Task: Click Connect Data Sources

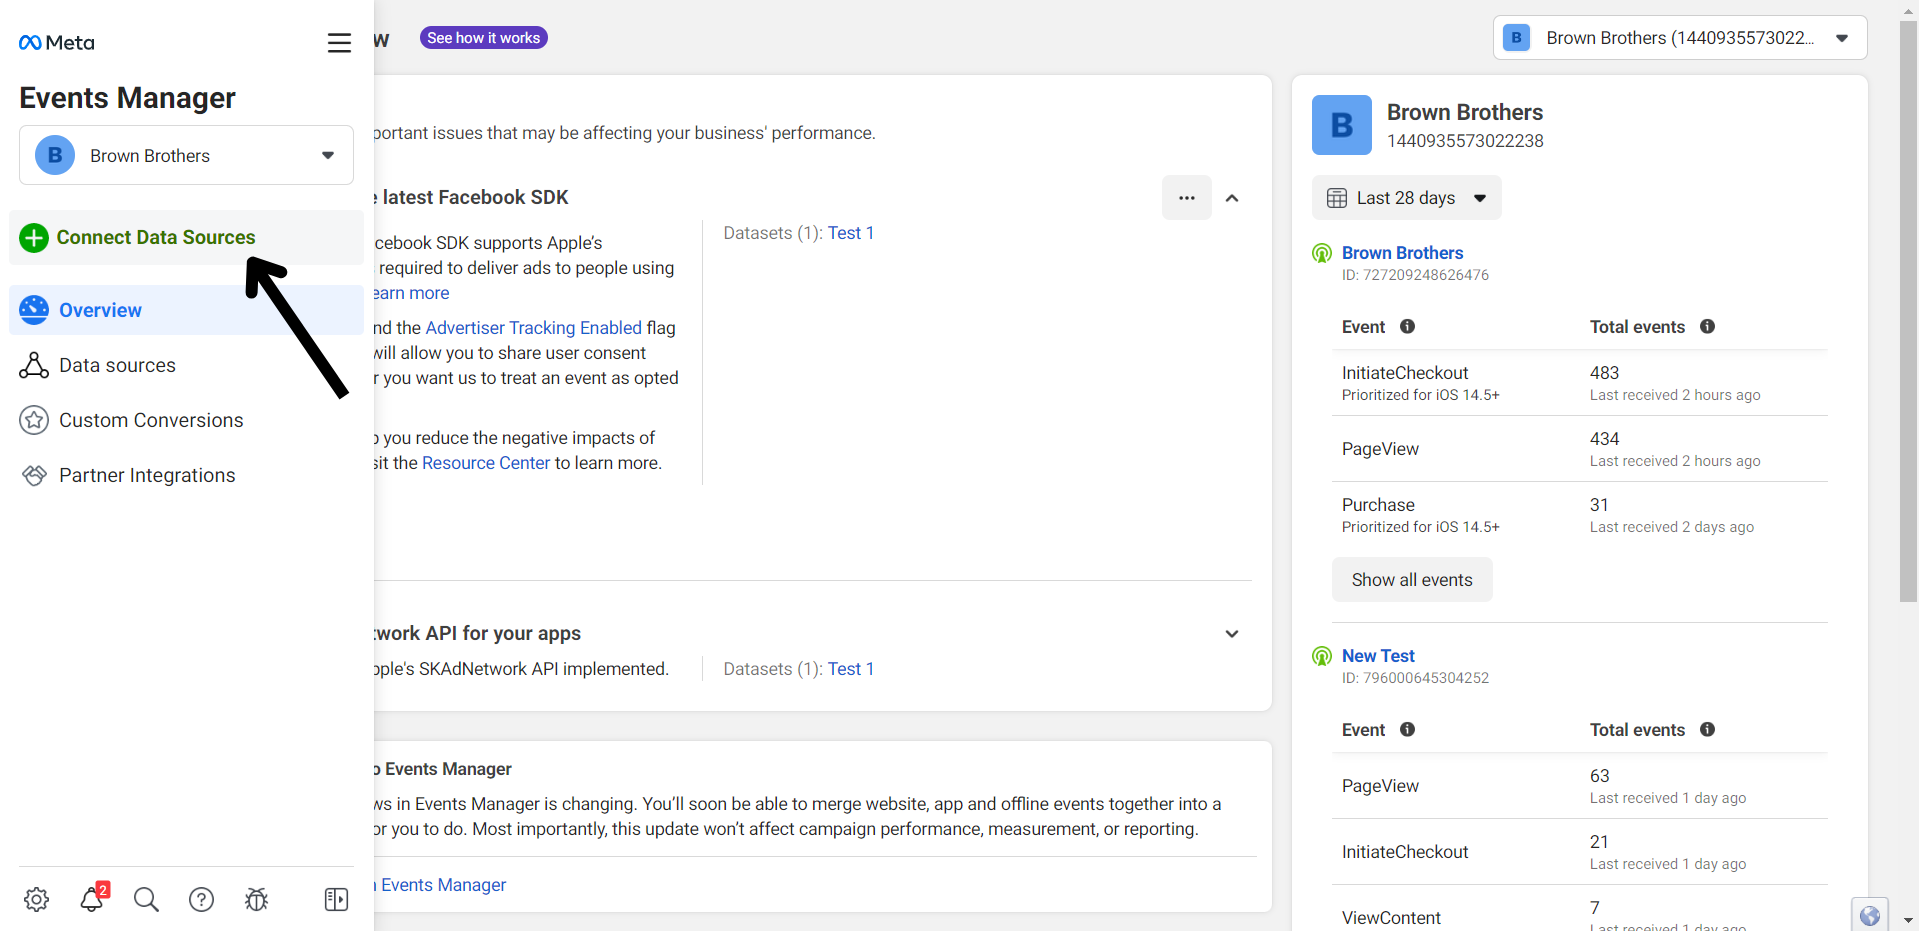Action: pos(186,237)
